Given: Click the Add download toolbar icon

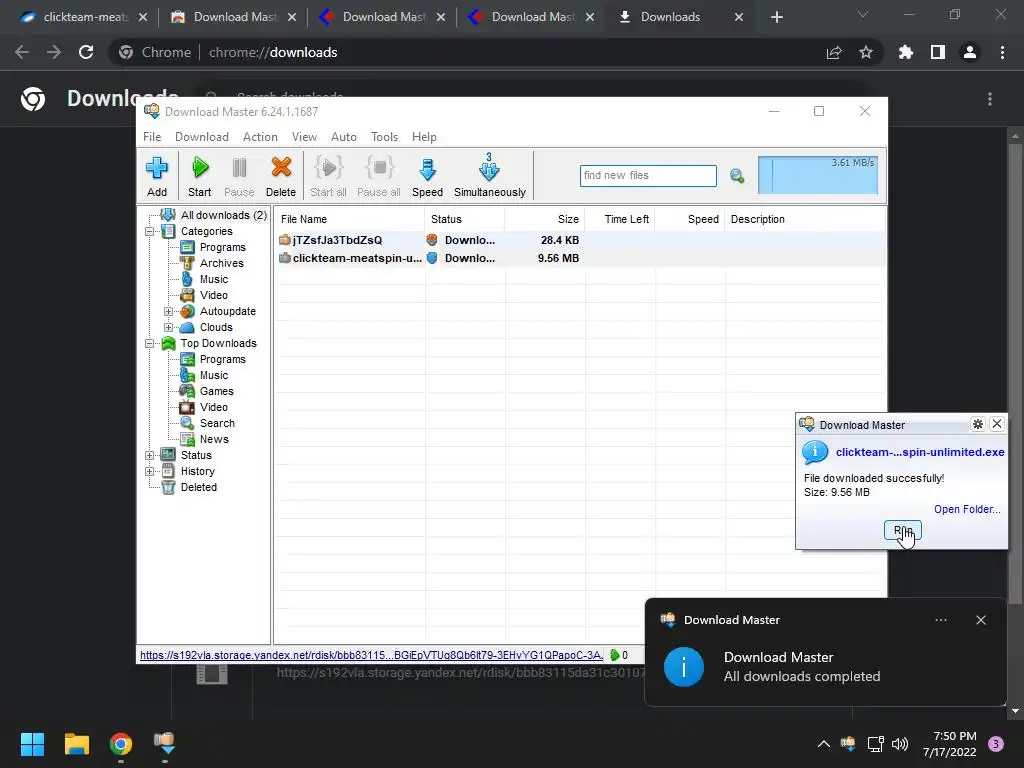Looking at the screenshot, I should click(157, 176).
